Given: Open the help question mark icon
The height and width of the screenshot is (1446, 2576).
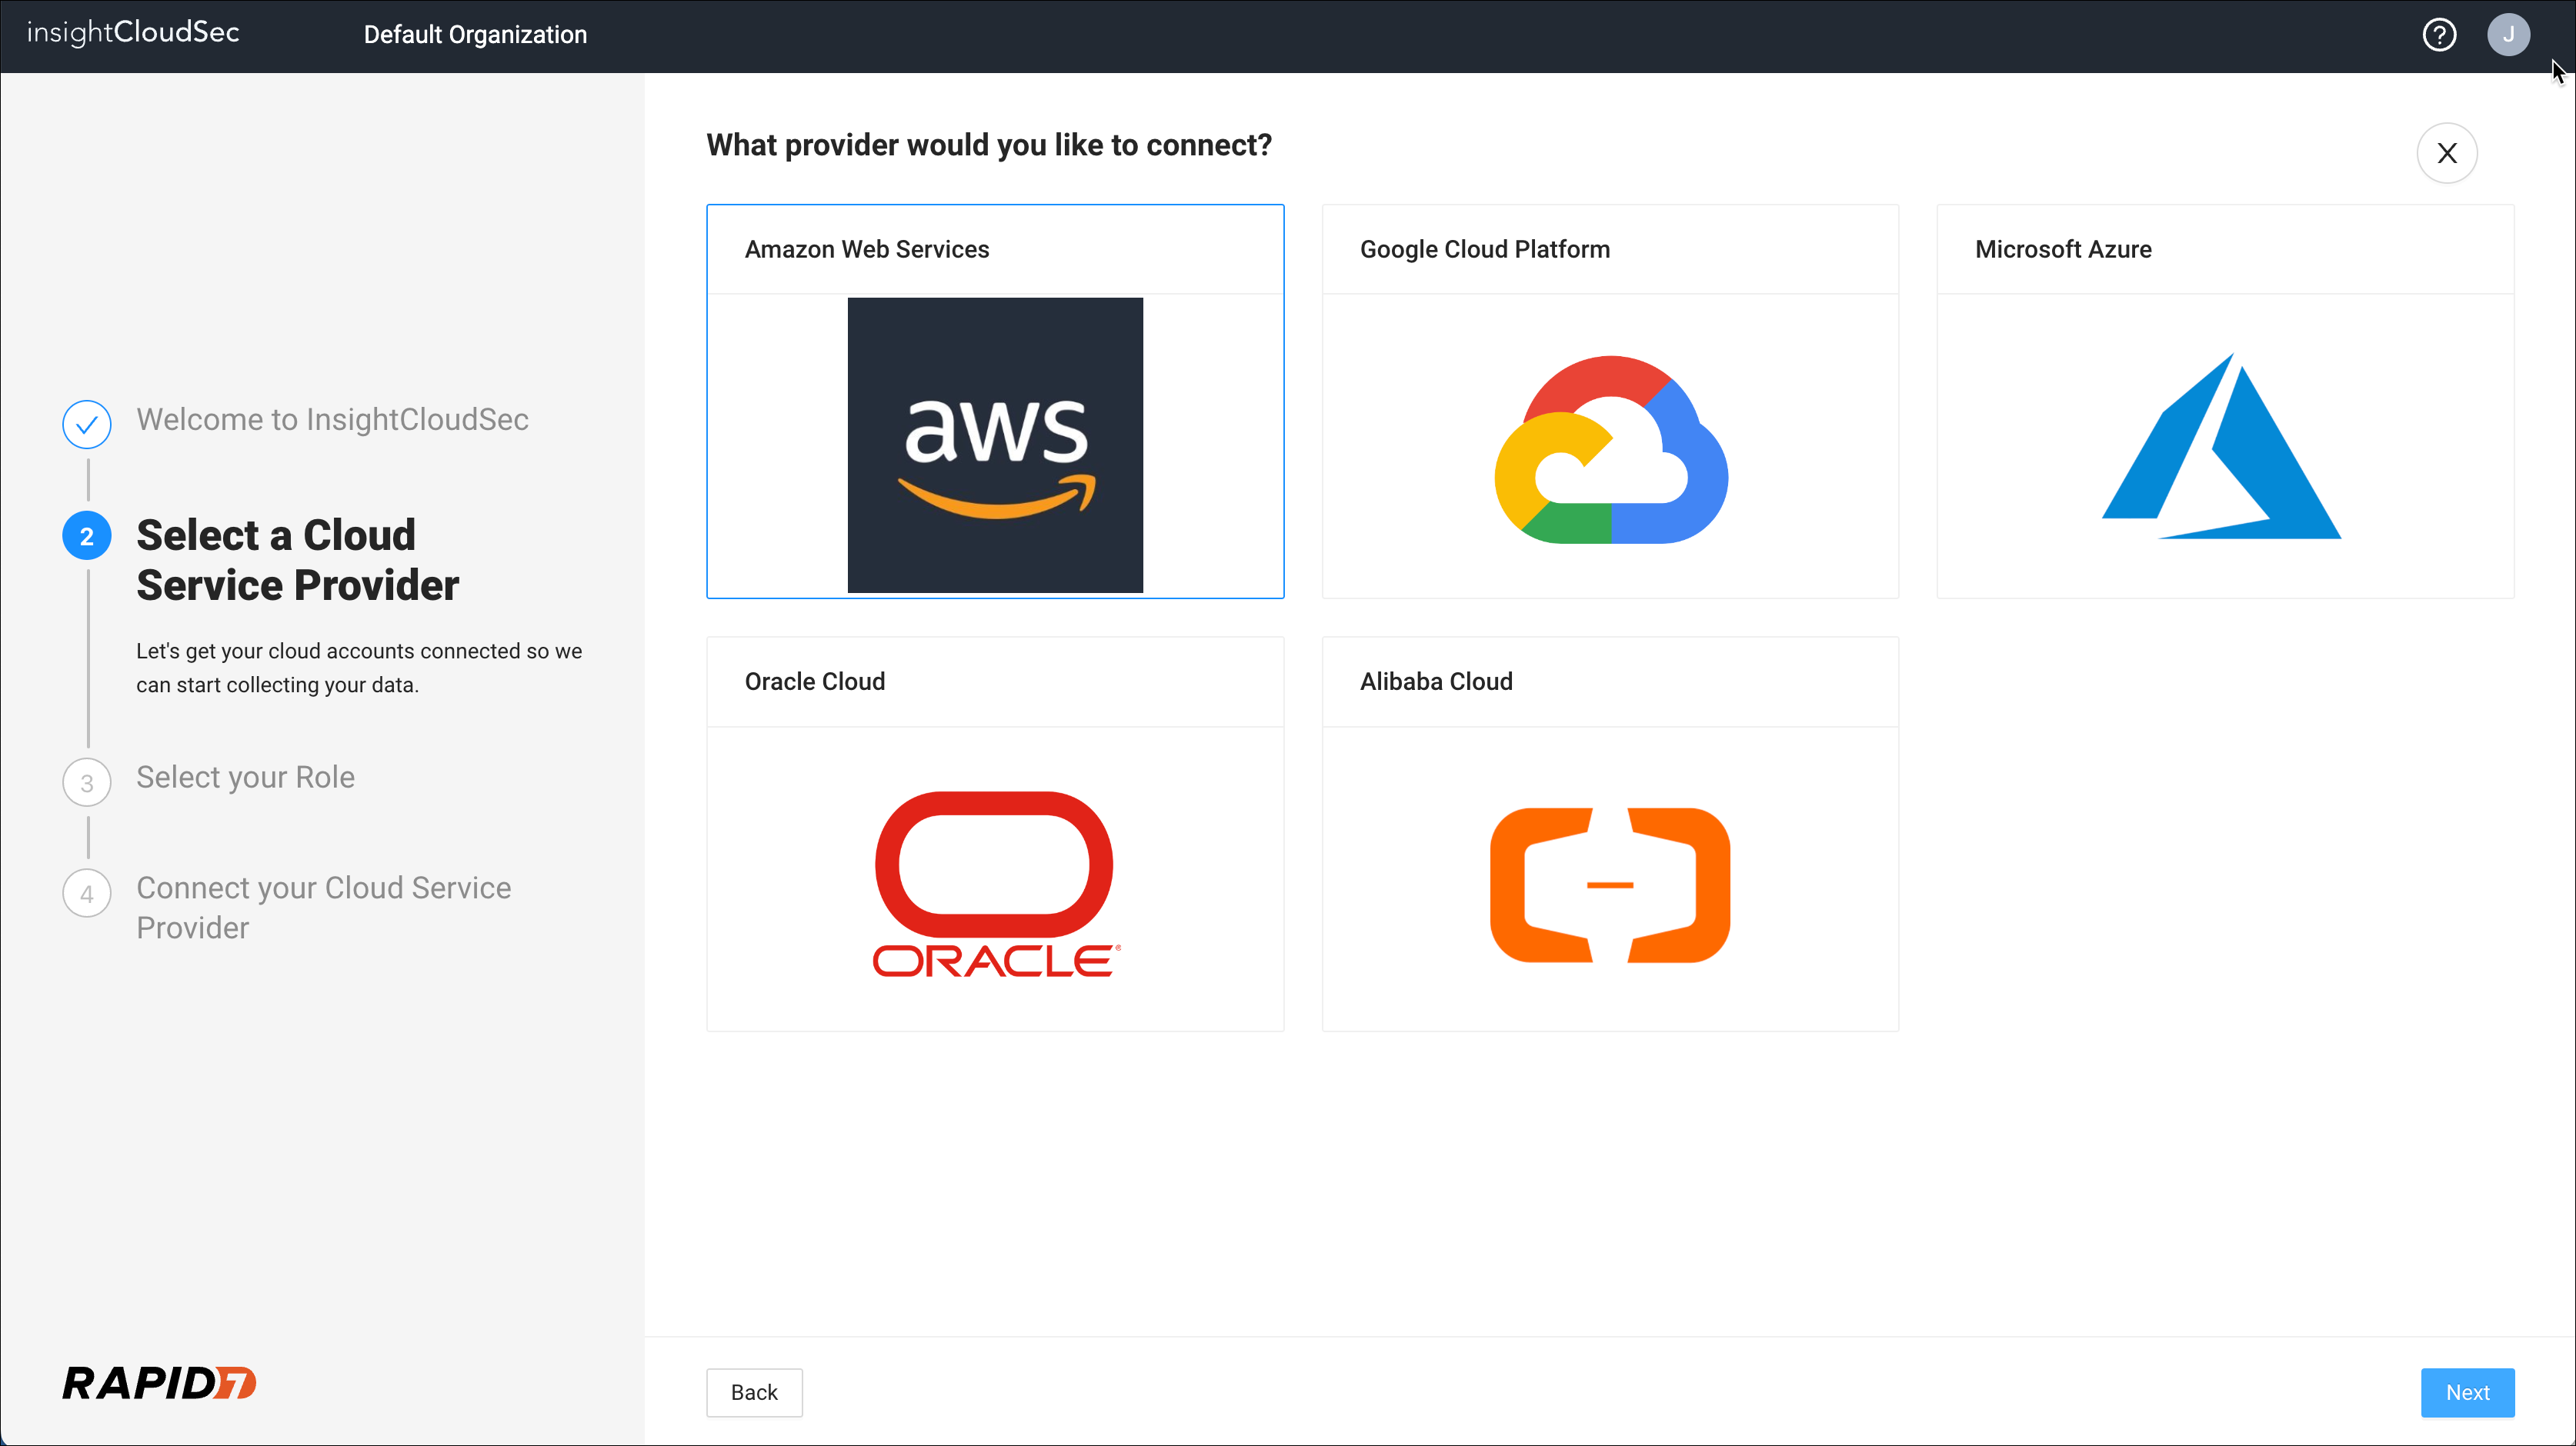Looking at the screenshot, I should click(2439, 35).
